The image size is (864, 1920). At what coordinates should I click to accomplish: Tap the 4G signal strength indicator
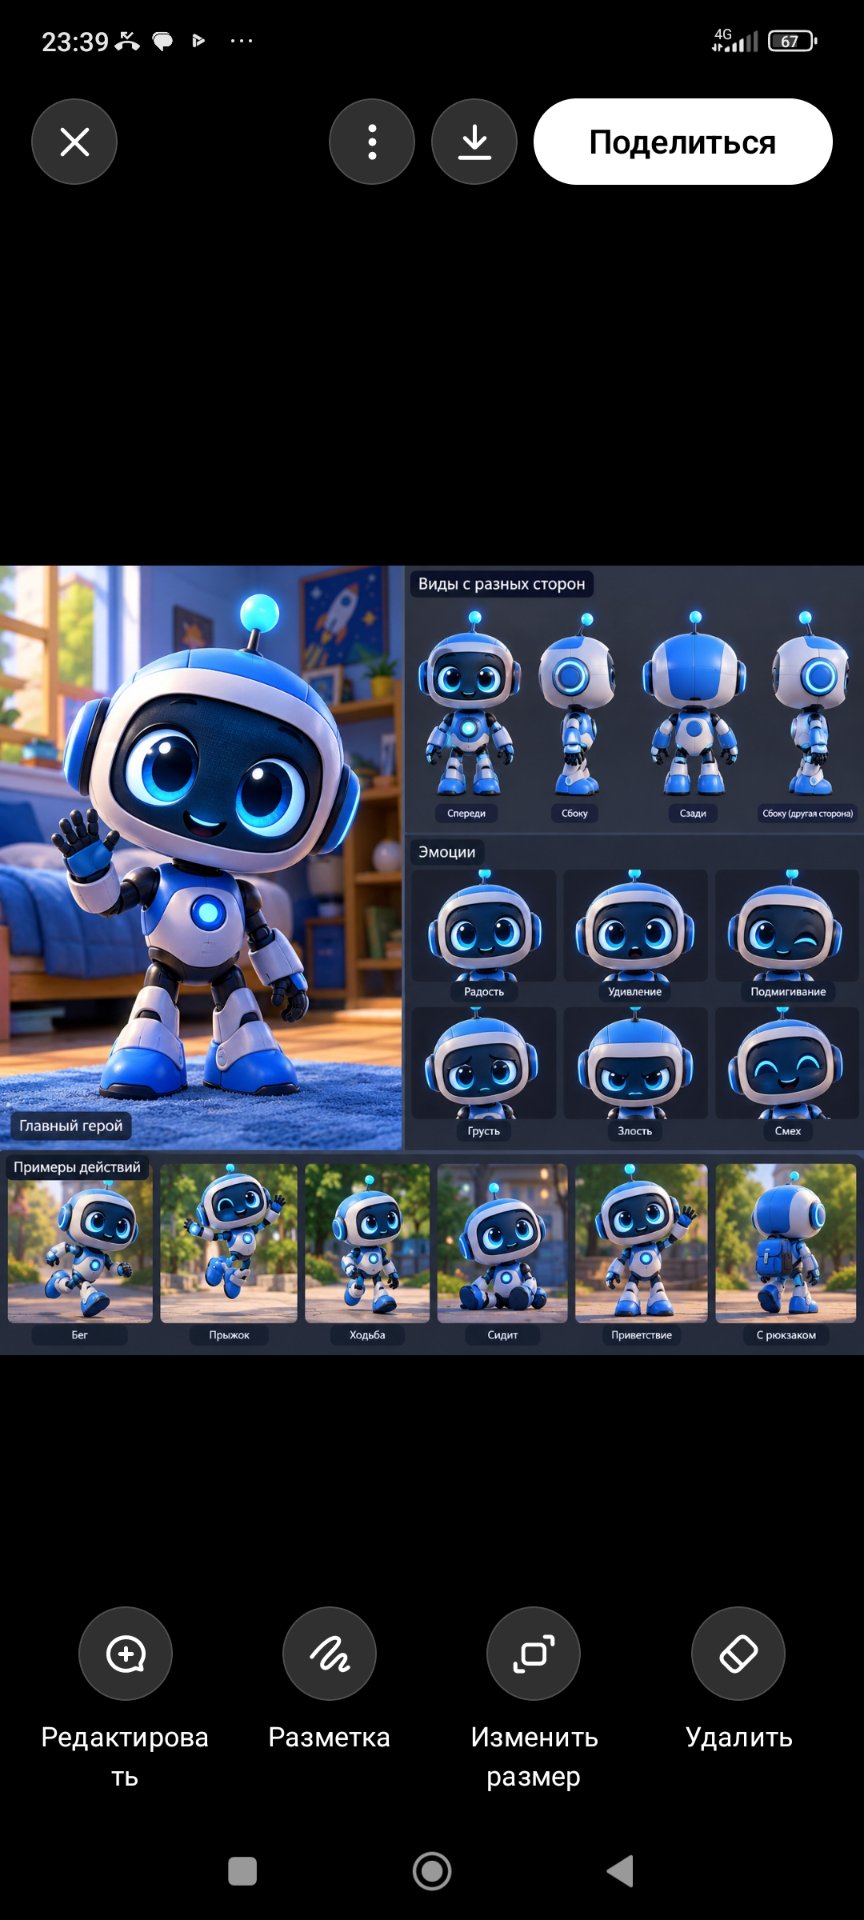(734, 40)
